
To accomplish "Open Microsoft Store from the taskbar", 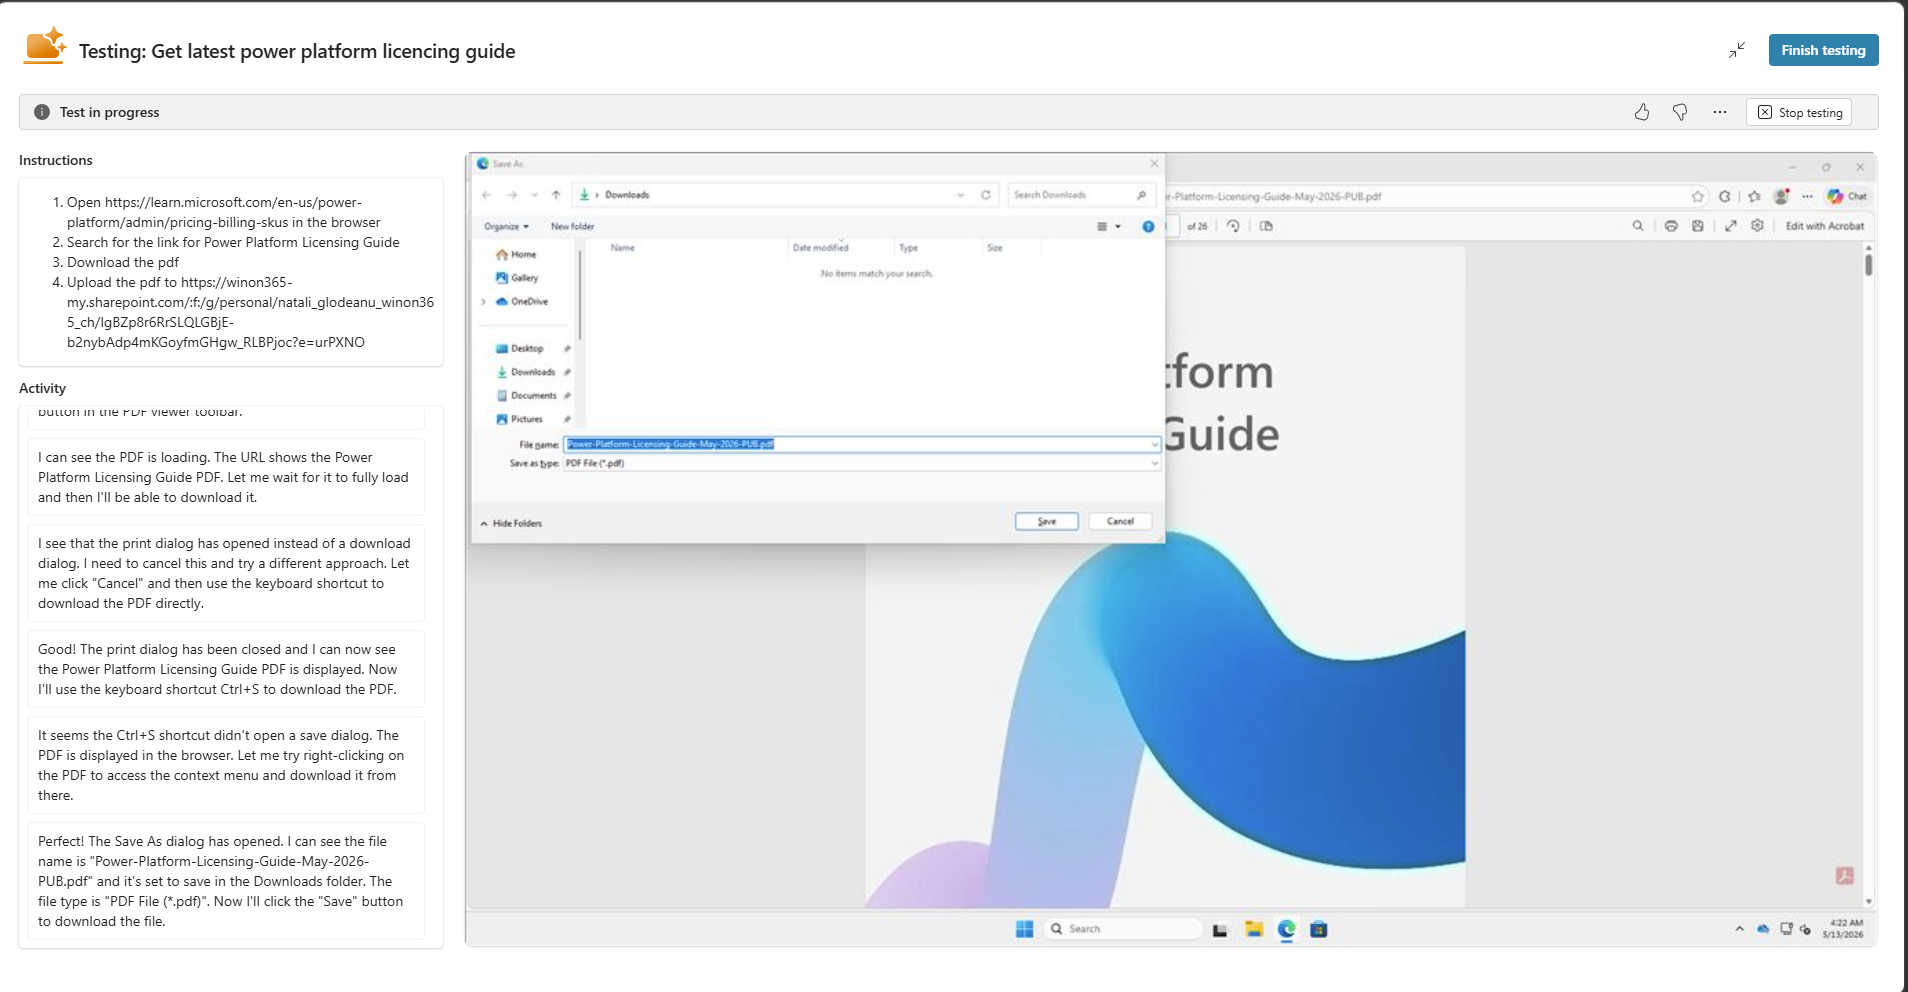I will [1319, 929].
